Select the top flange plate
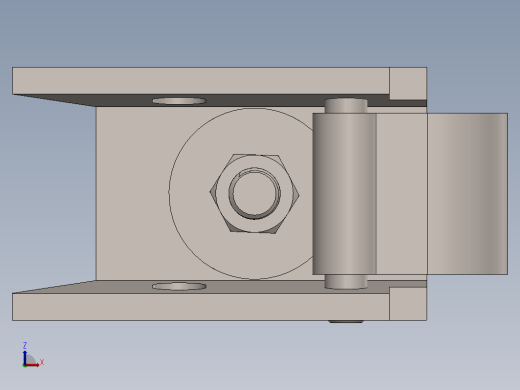The height and width of the screenshot is (390, 520). pos(201,81)
